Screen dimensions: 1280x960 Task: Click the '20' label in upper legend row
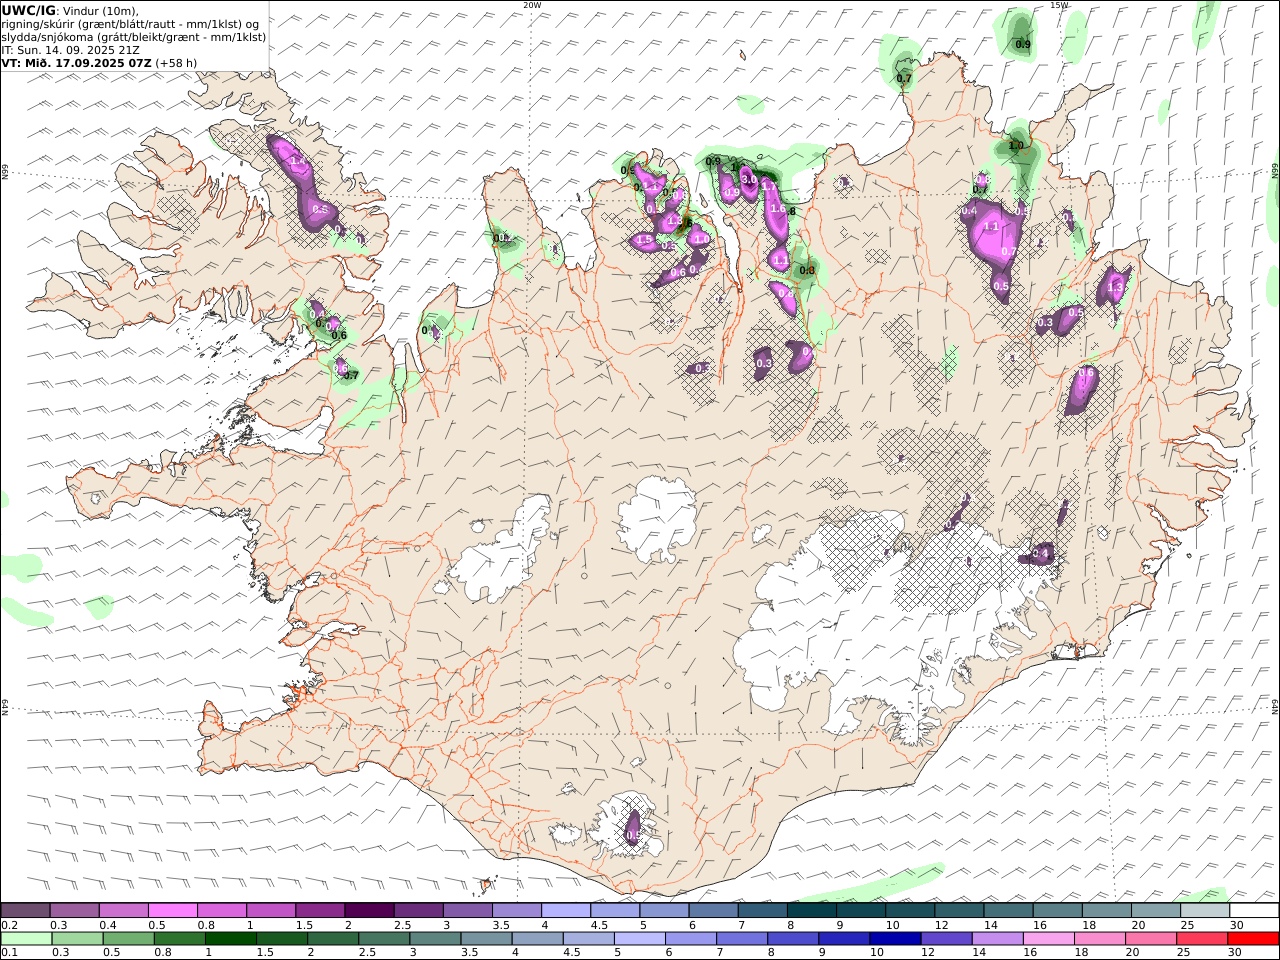pyautogui.click(x=1138, y=925)
